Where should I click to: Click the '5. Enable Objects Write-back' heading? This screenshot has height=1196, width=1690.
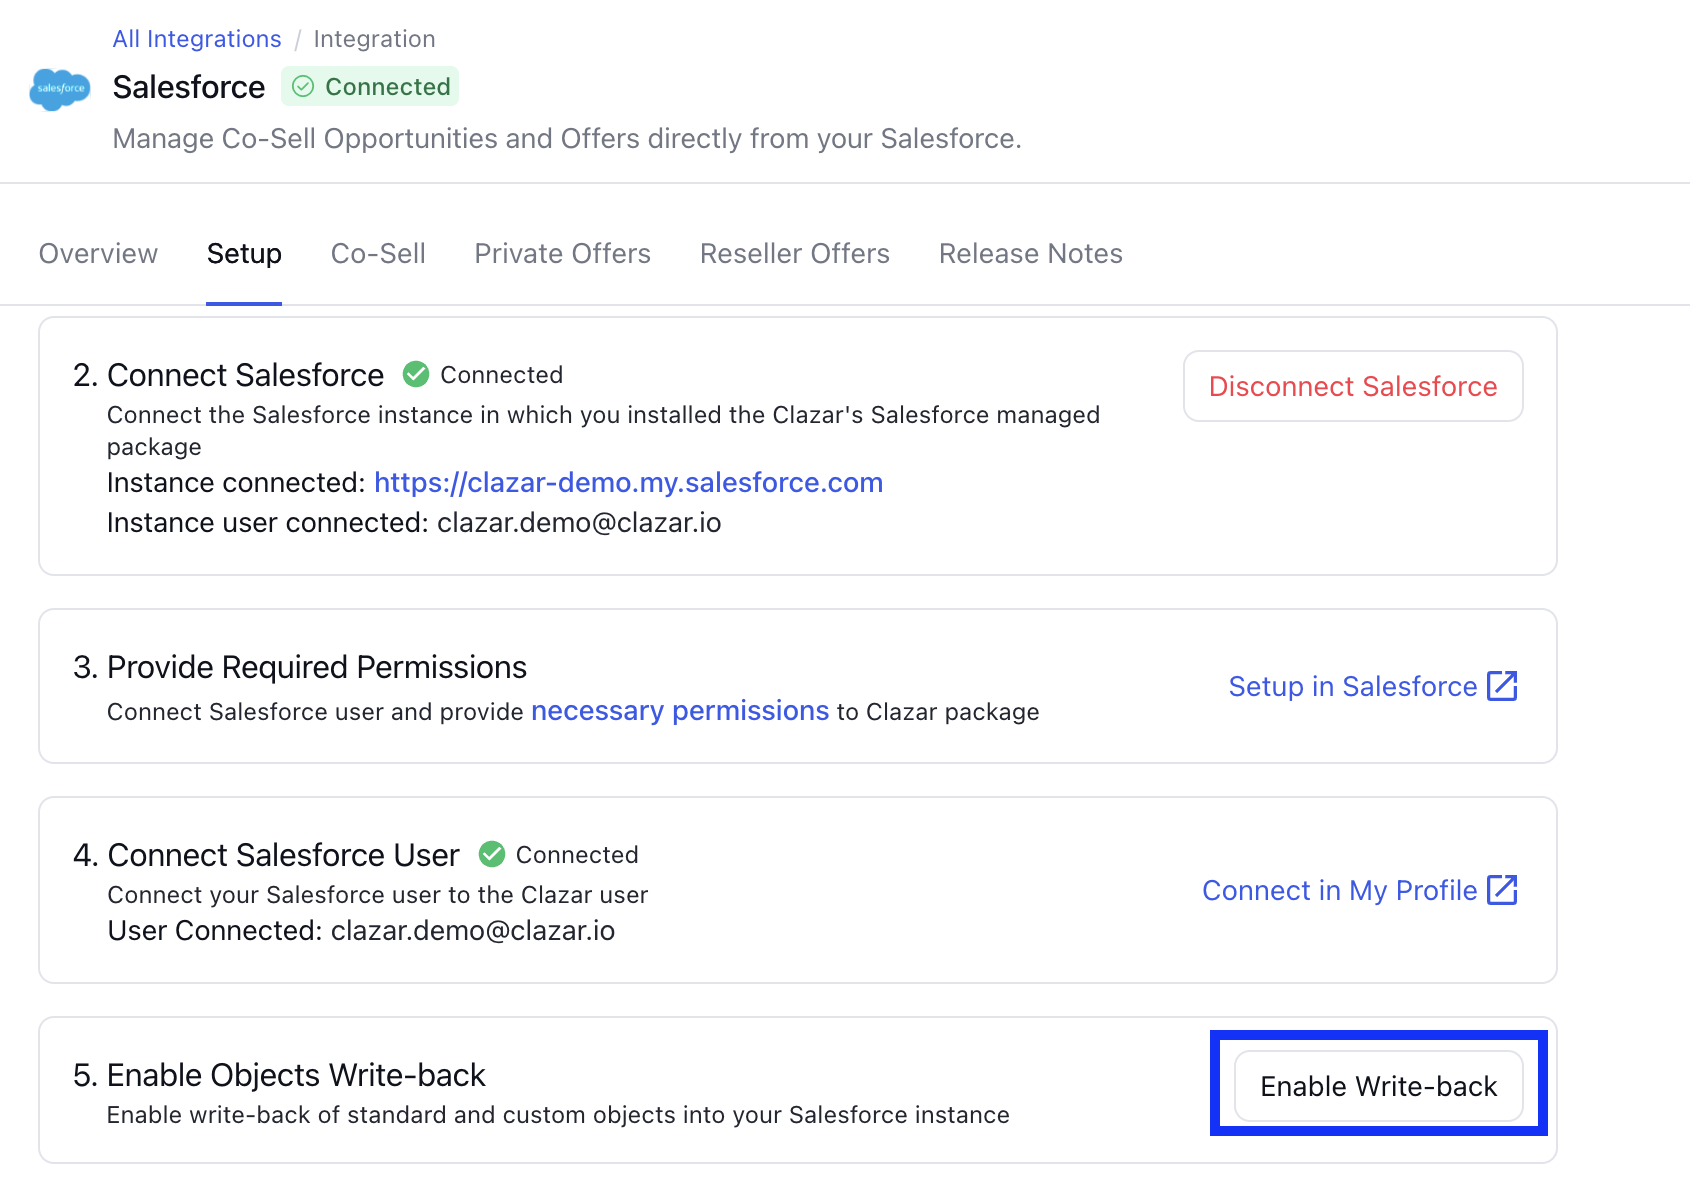(279, 1075)
